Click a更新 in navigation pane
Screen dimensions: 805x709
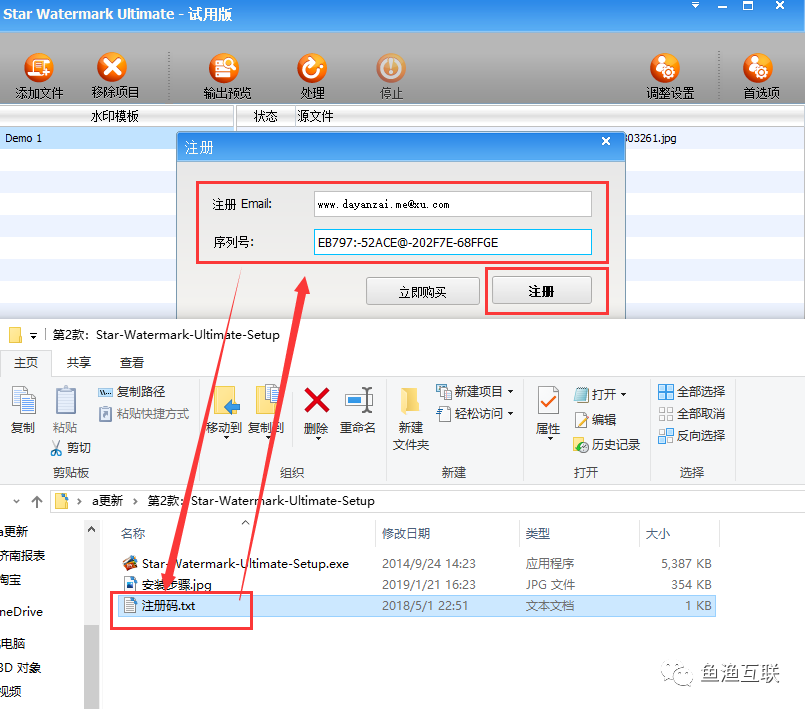(14, 531)
